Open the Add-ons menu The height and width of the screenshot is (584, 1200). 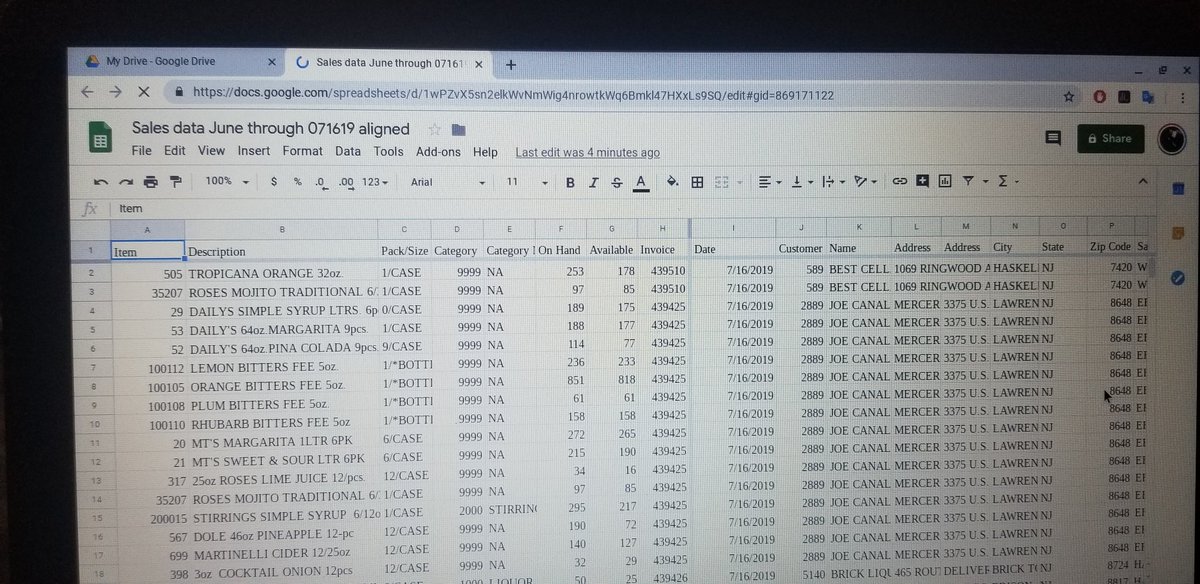[438, 152]
